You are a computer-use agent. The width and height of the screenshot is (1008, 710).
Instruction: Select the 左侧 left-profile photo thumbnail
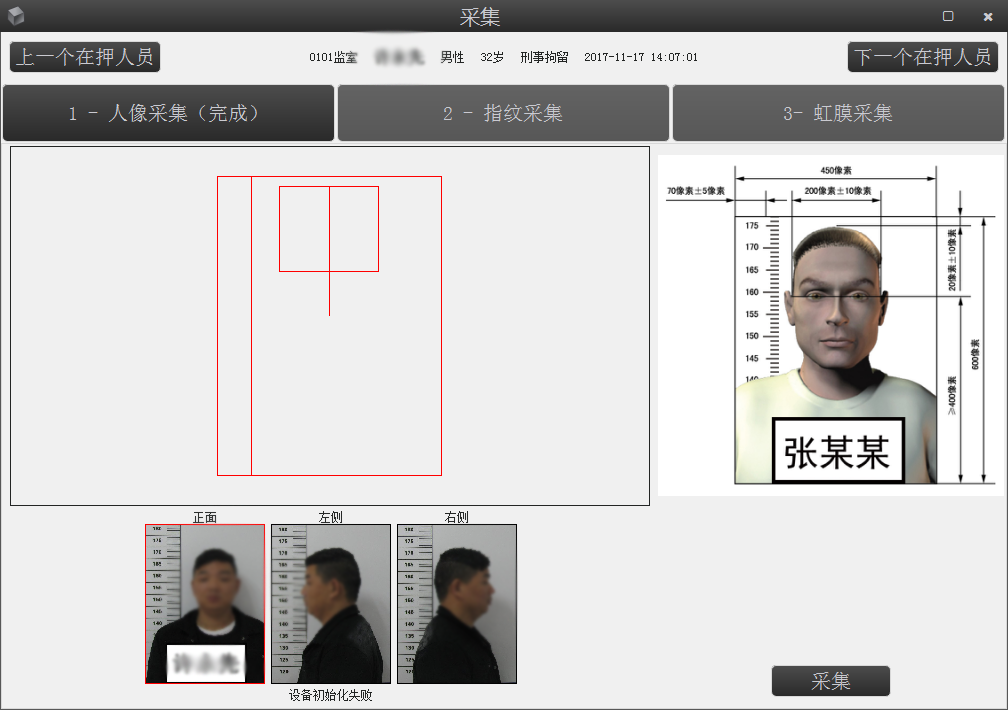point(330,603)
